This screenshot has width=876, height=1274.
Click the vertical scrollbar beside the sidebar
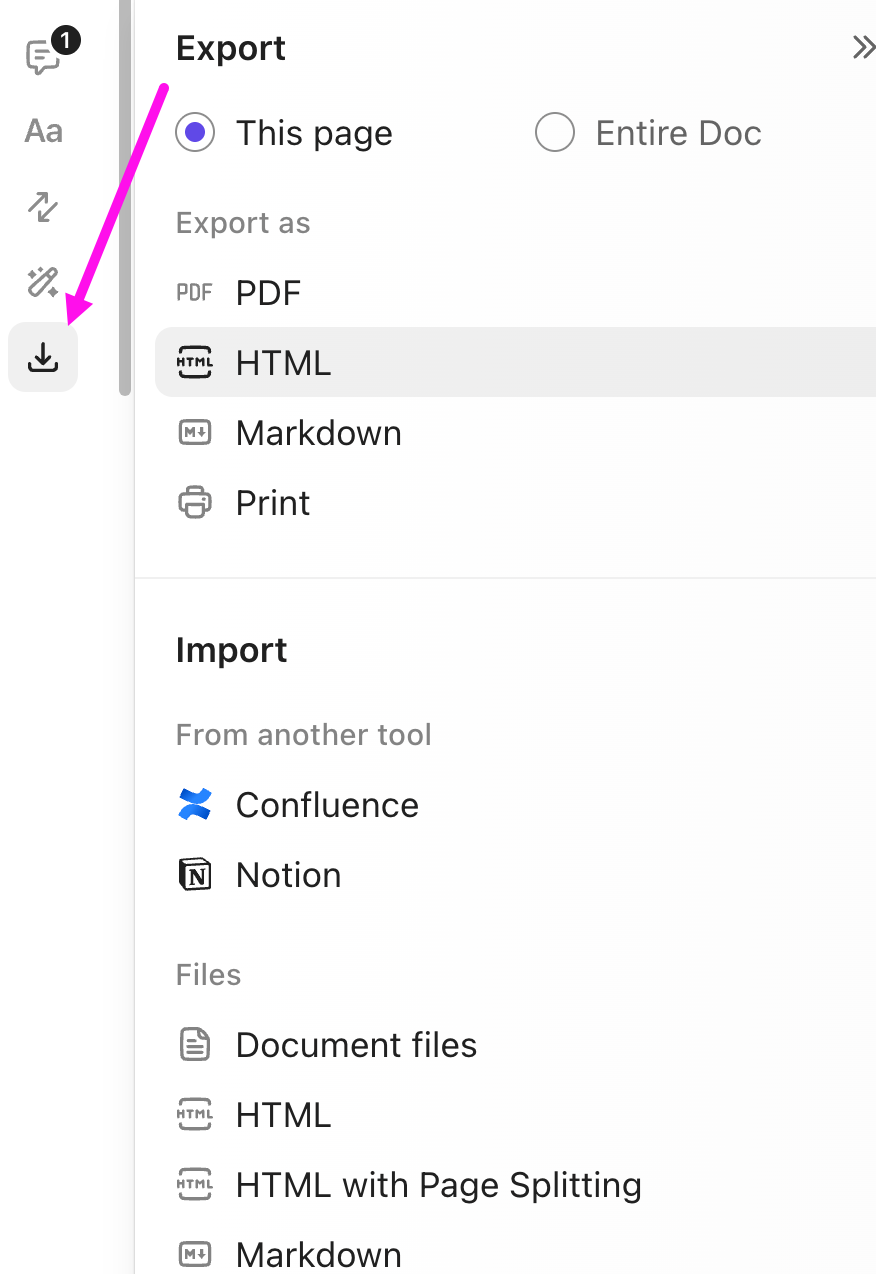click(x=125, y=198)
